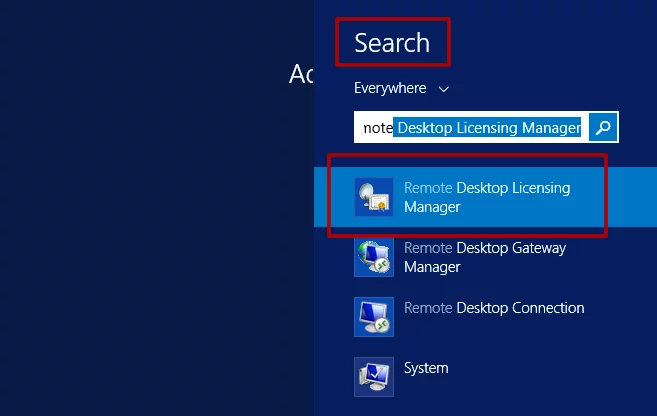Place cursor on typed 'note' text in the search box
Image resolution: width=657 pixels, height=416 pixels.
point(377,128)
